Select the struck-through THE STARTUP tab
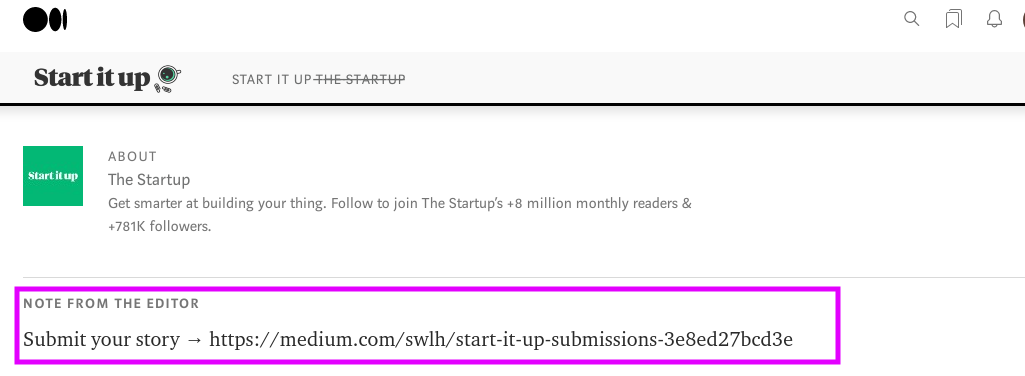The image size is (1025, 376). (360, 80)
